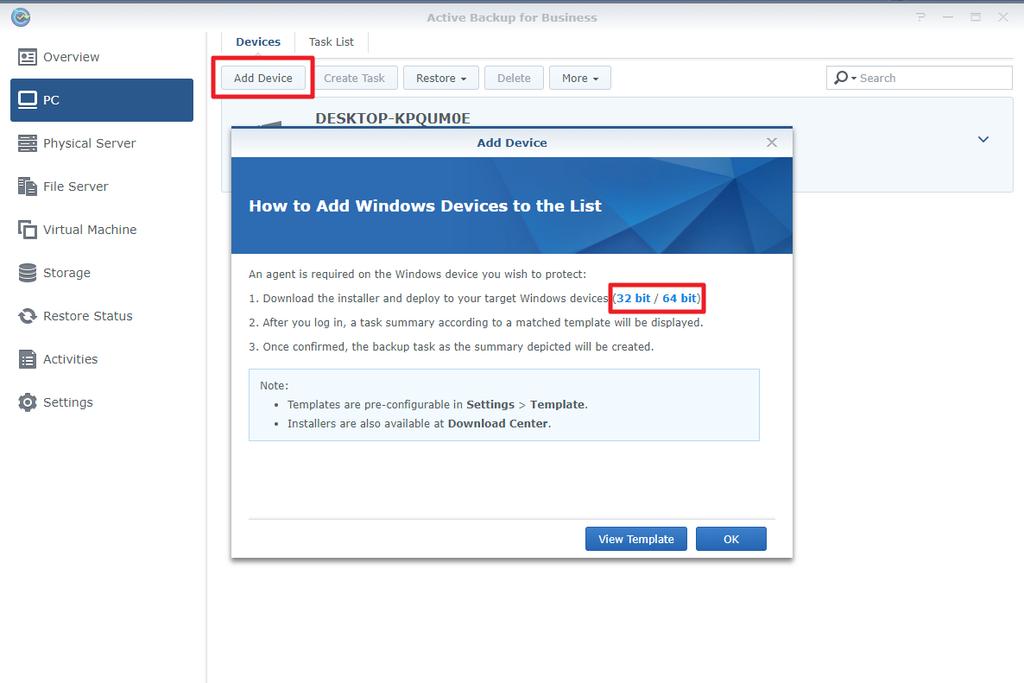Click the help question mark icon

[x=920, y=17]
